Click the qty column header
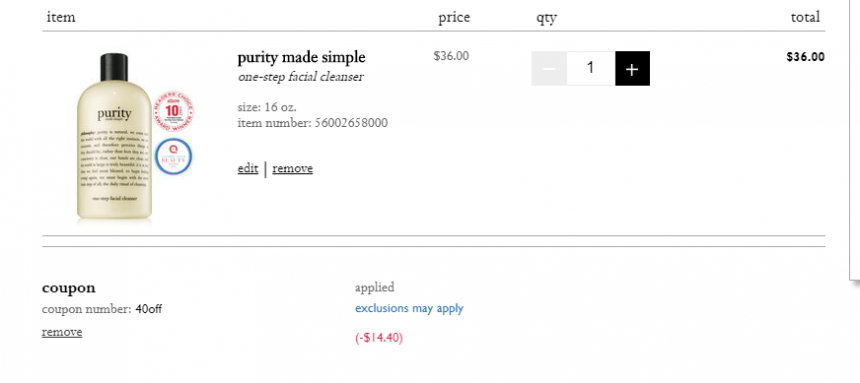 (546, 18)
